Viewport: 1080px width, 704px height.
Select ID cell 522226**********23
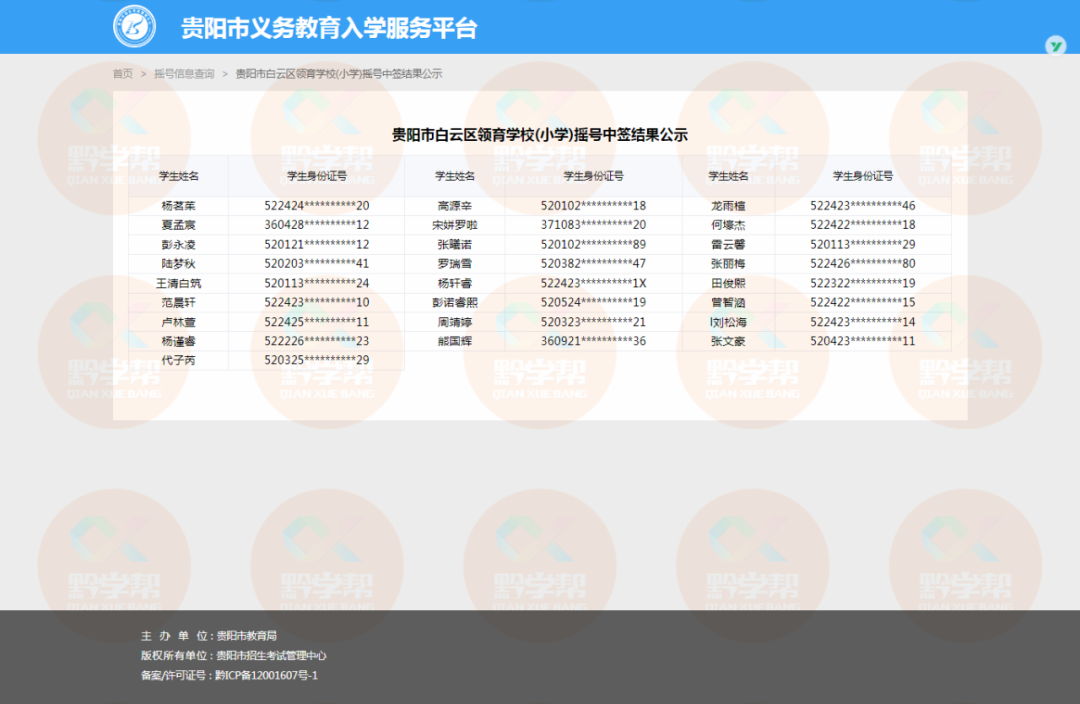[316, 341]
